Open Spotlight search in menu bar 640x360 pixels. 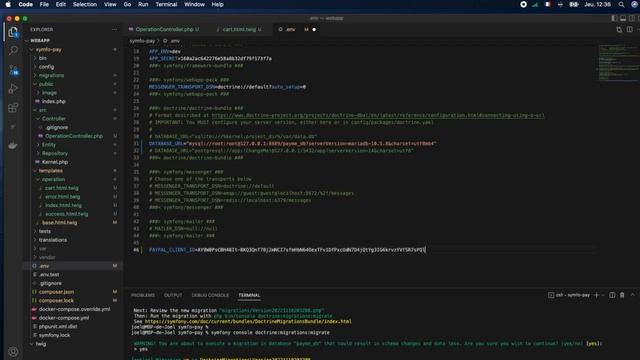[x=621, y=4]
